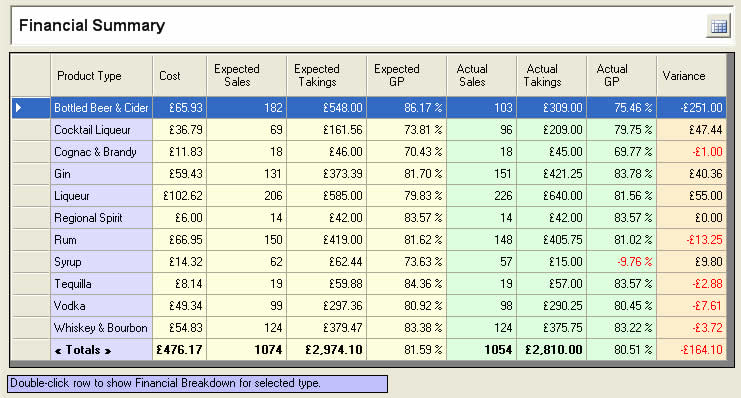Click the £0.00 Regional Spirit variance
Screen dimensions: 741x398
(x=691, y=218)
